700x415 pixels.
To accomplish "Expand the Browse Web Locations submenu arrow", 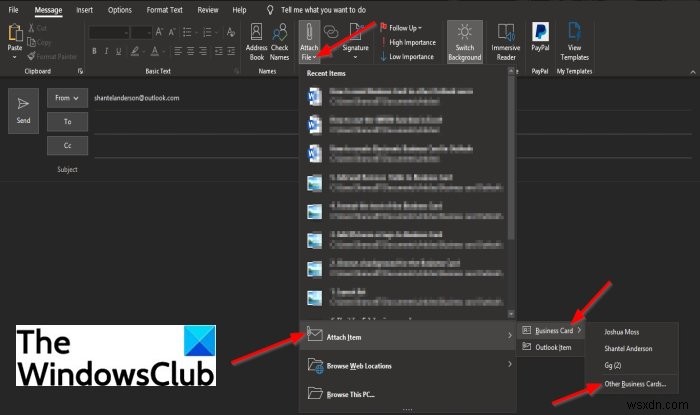I will point(509,364).
